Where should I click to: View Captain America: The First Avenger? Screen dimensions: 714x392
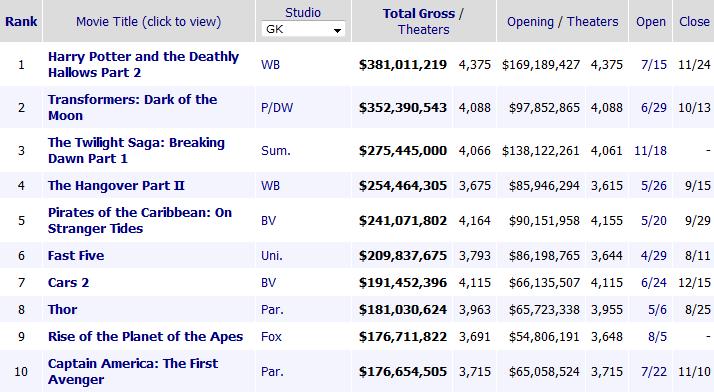(133, 372)
